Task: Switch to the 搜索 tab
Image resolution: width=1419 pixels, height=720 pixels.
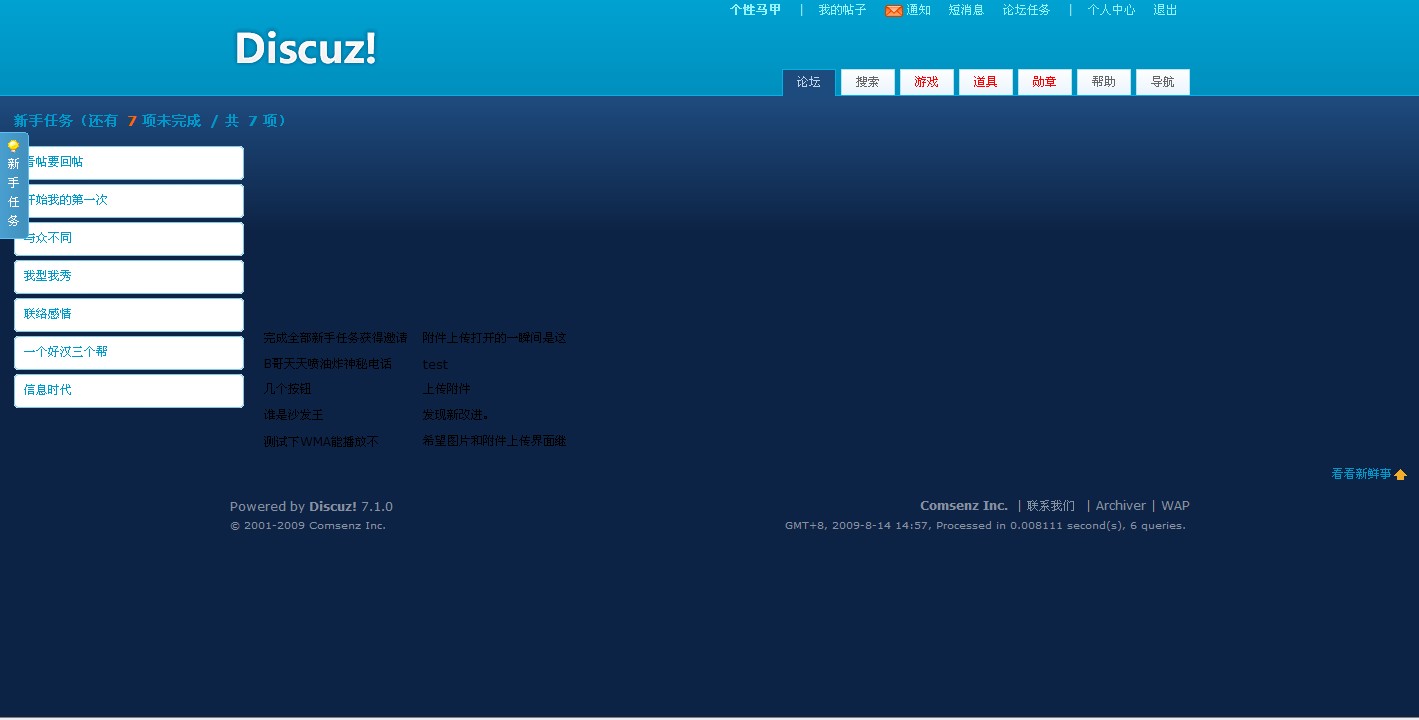Action: click(868, 82)
